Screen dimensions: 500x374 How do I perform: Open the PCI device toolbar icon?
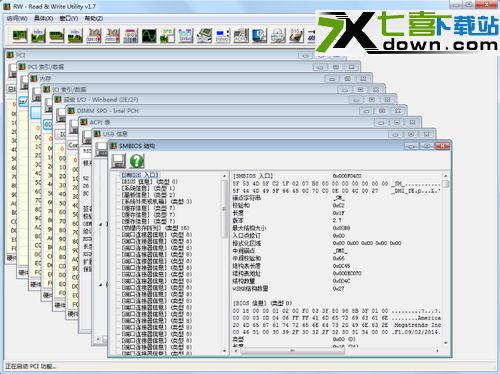point(20,36)
